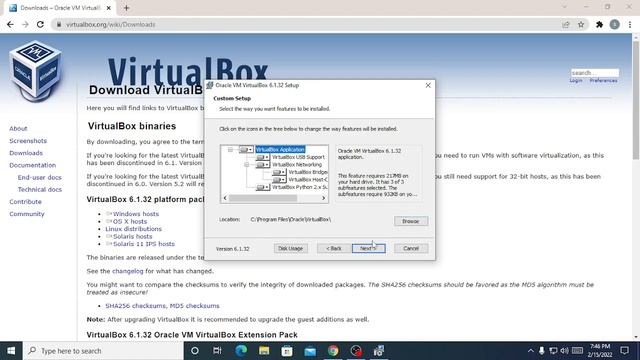The width and height of the screenshot is (640, 360).
Task: Launch Microsoft Edge from the taskbar
Action: [x=241, y=351]
